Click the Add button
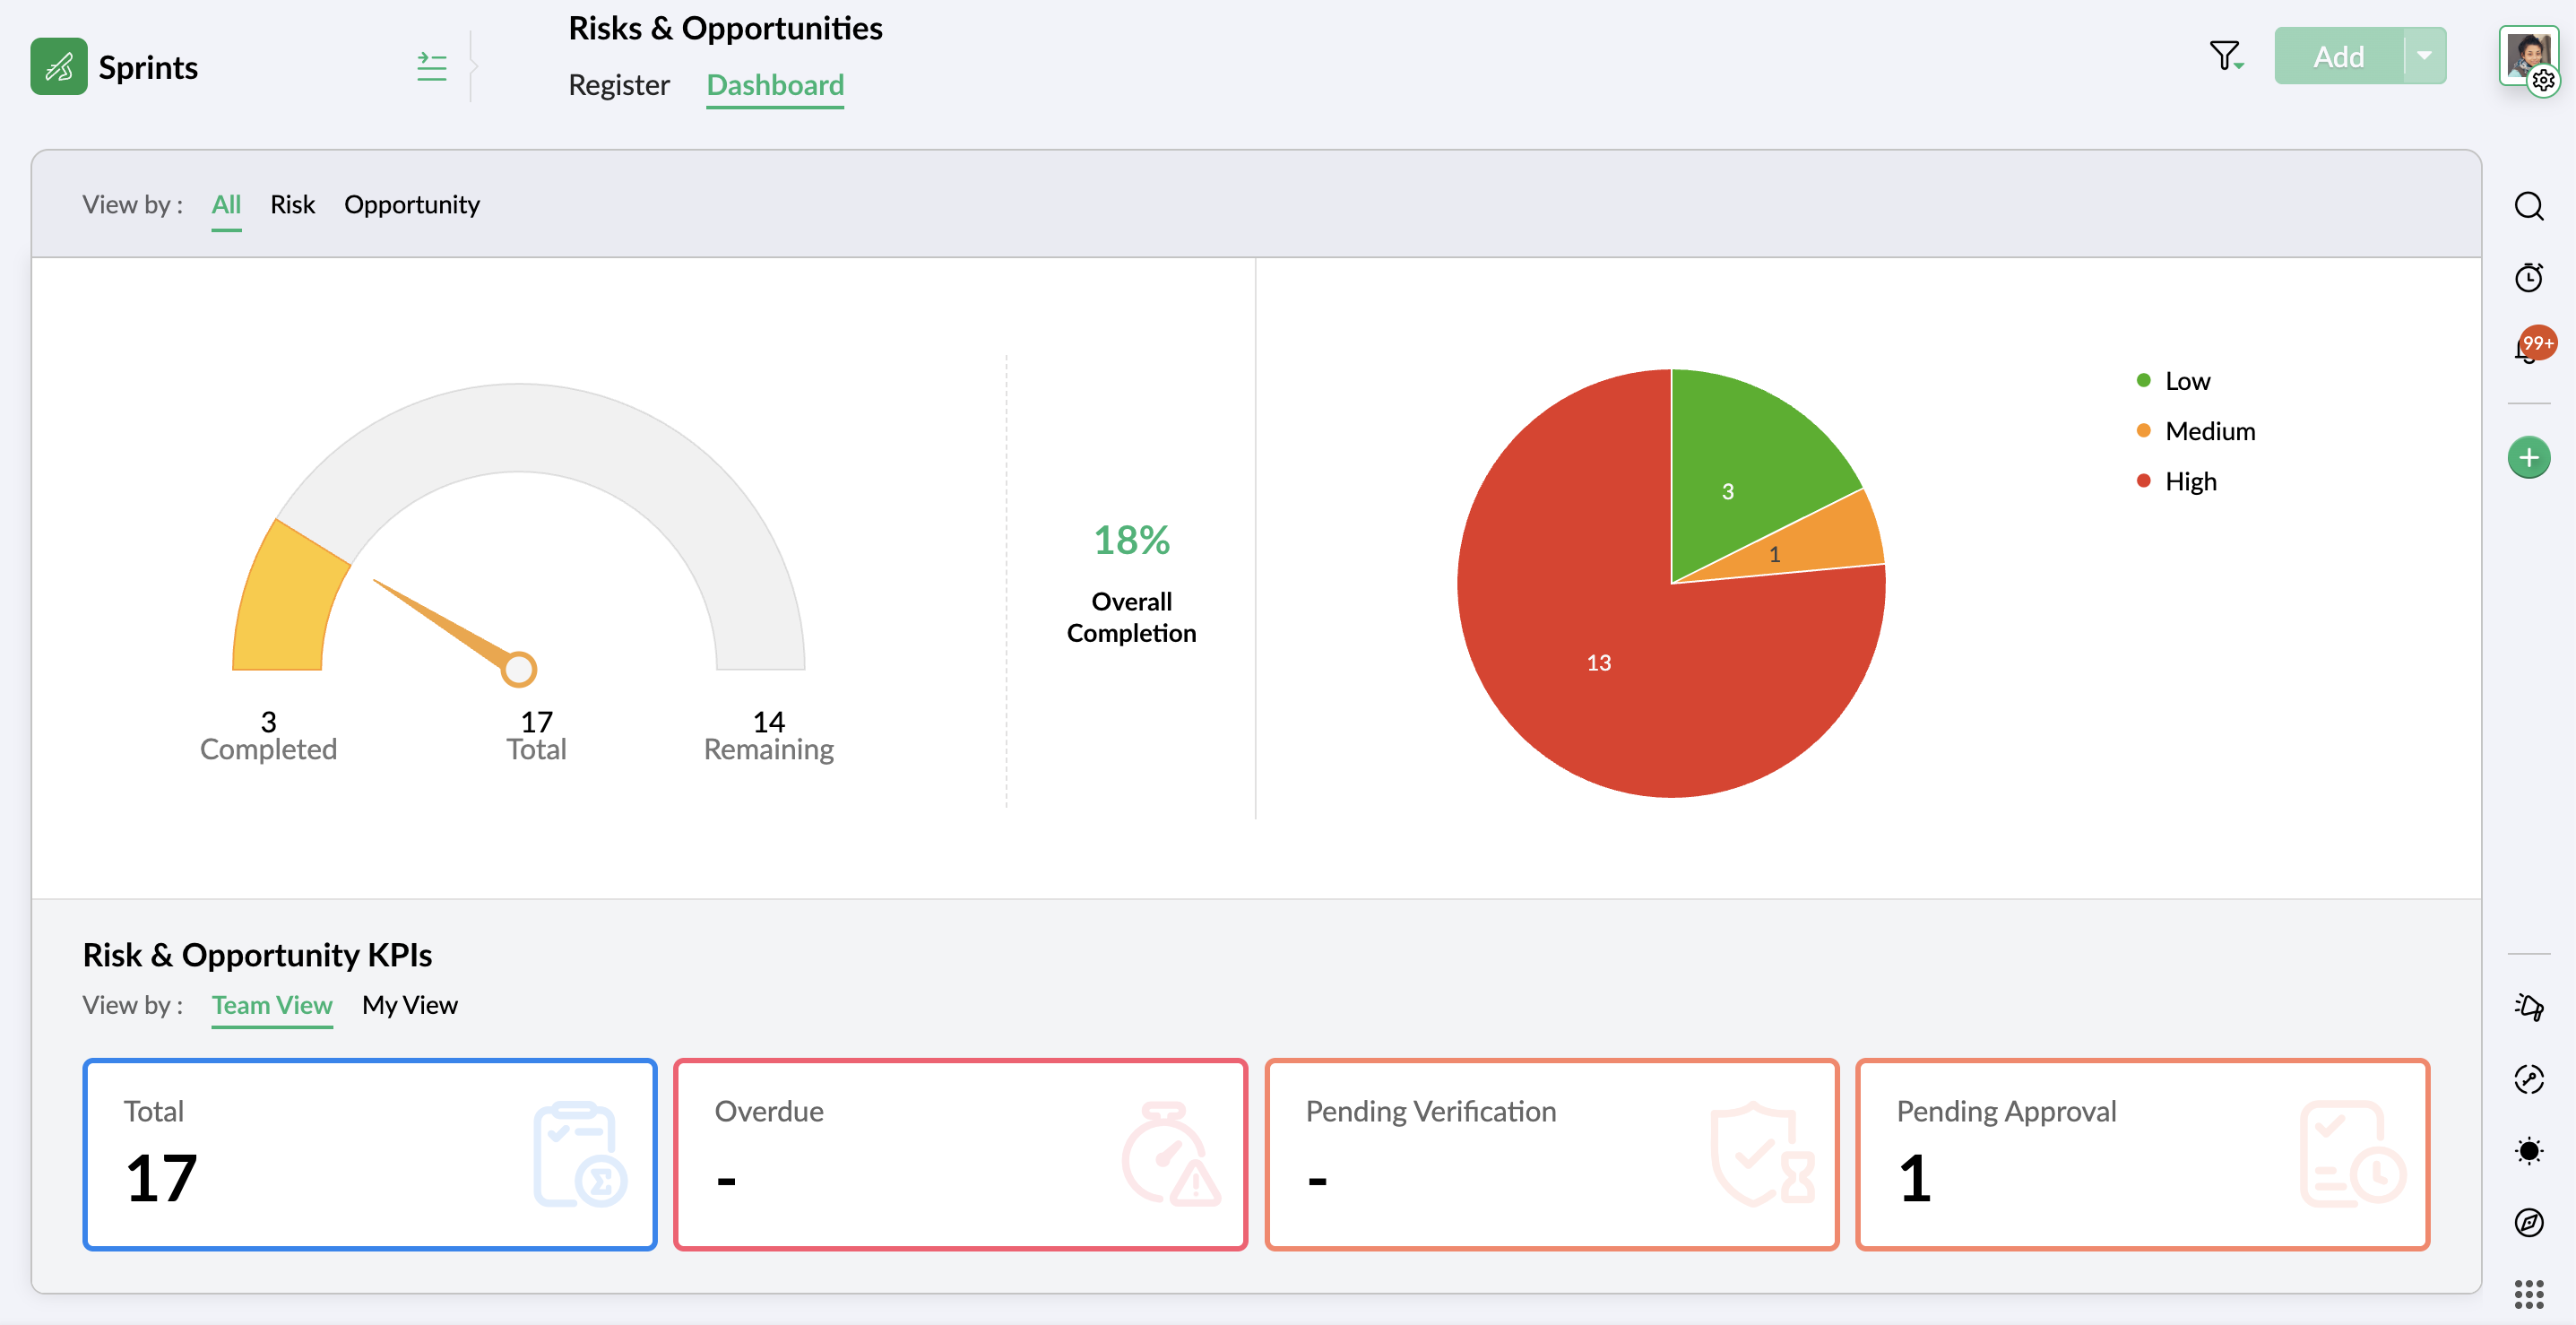This screenshot has height=1325, width=2576. (2338, 56)
